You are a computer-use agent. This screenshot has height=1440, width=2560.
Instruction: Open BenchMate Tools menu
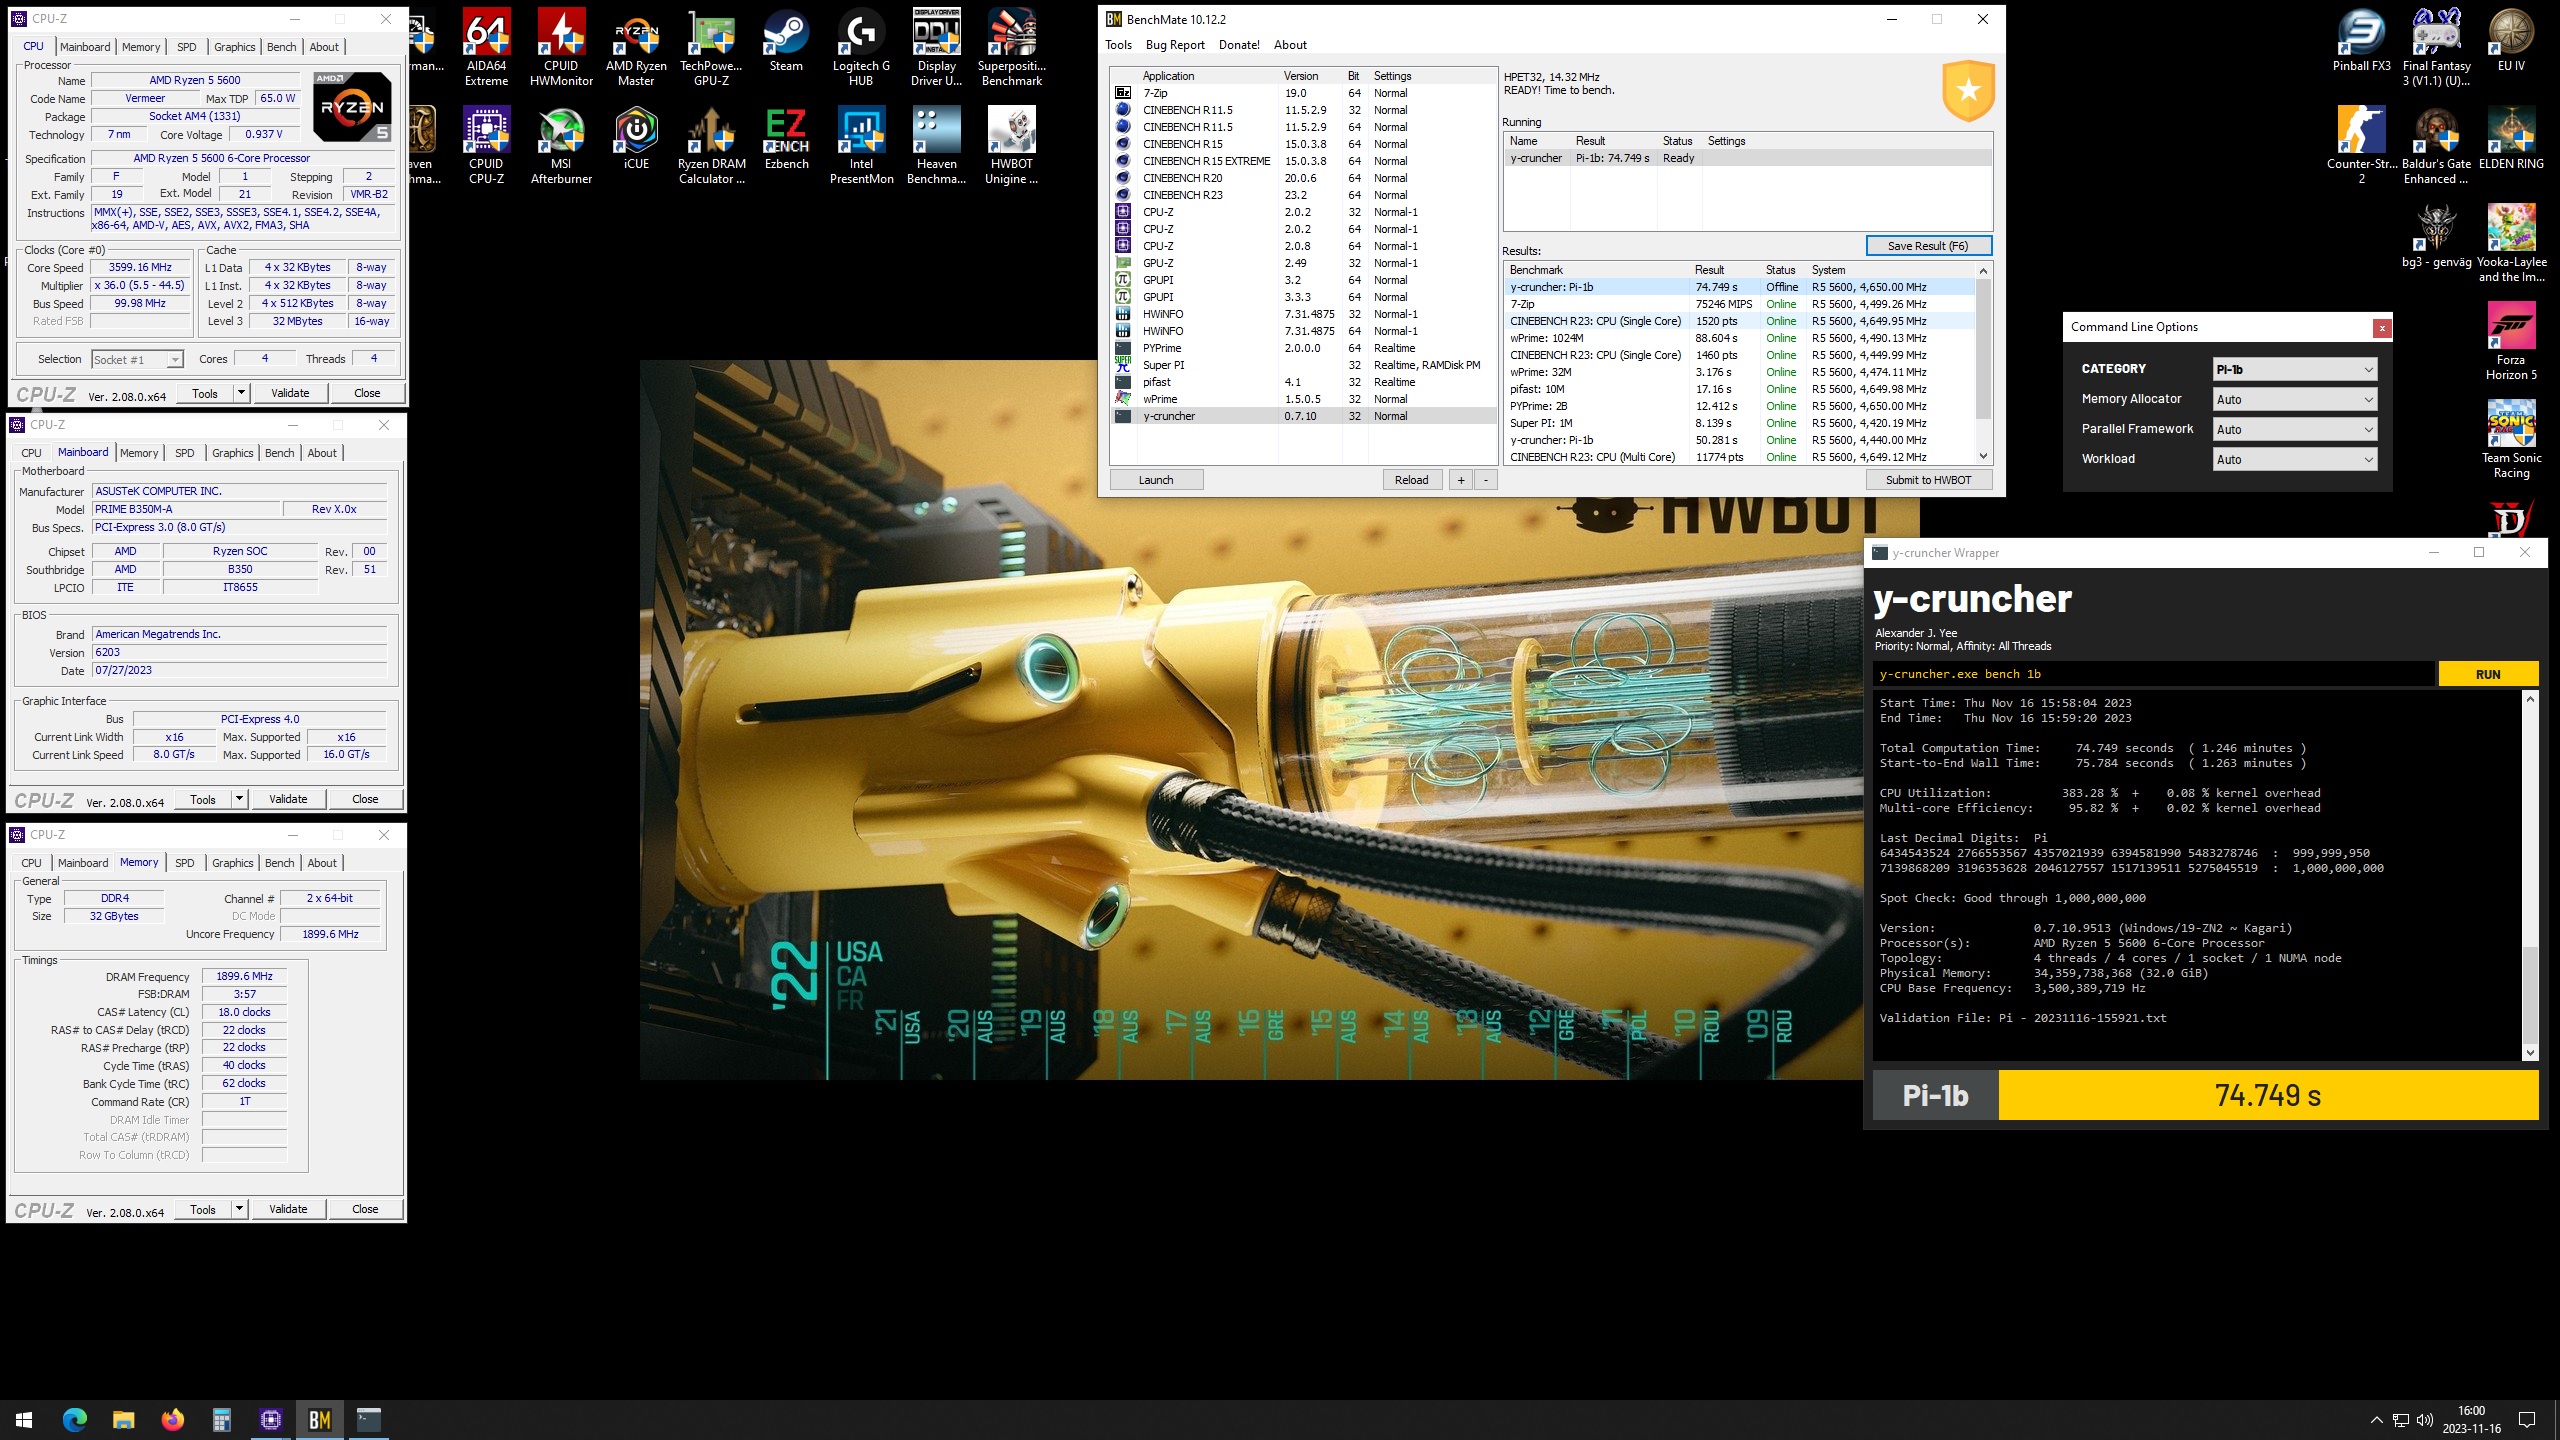coord(1118,45)
